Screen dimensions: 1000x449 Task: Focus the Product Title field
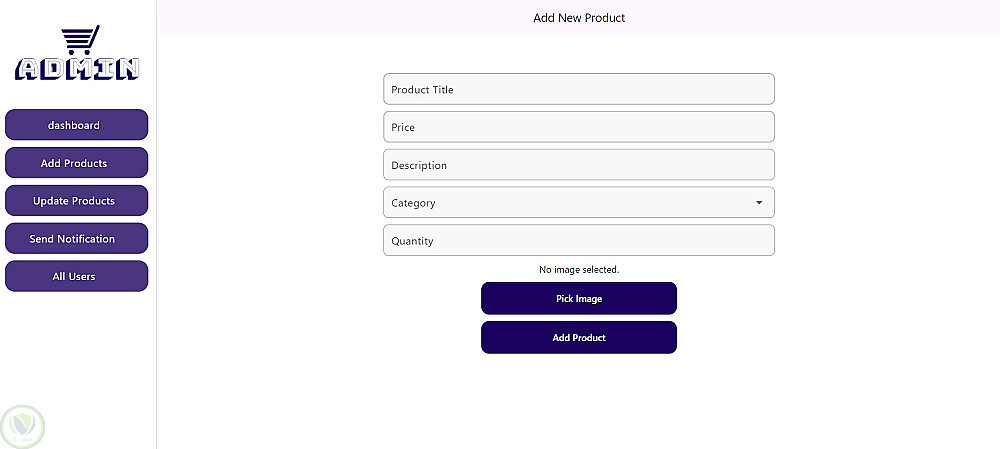point(578,89)
